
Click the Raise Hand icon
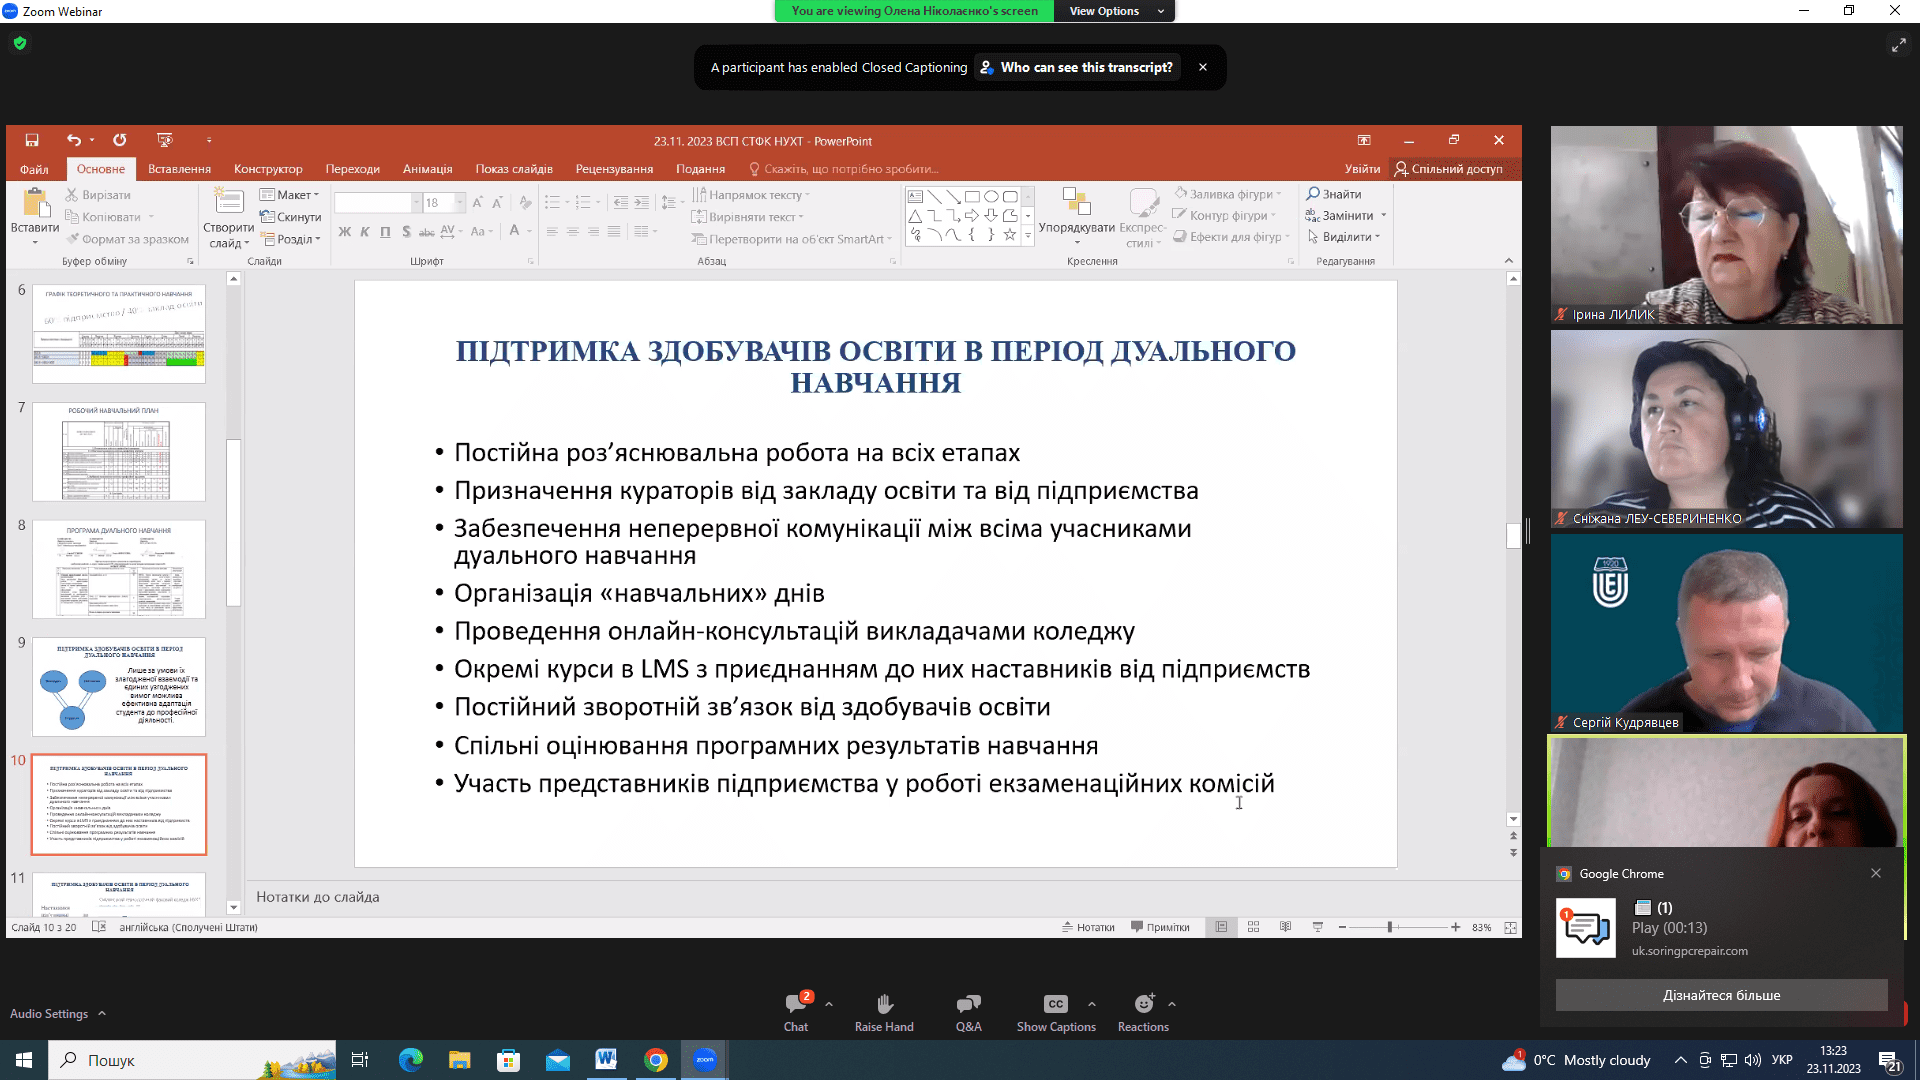tap(884, 1004)
